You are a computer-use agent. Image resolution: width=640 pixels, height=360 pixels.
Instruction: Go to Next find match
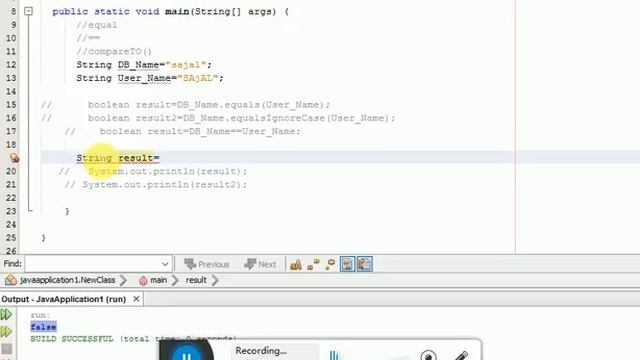260,264
